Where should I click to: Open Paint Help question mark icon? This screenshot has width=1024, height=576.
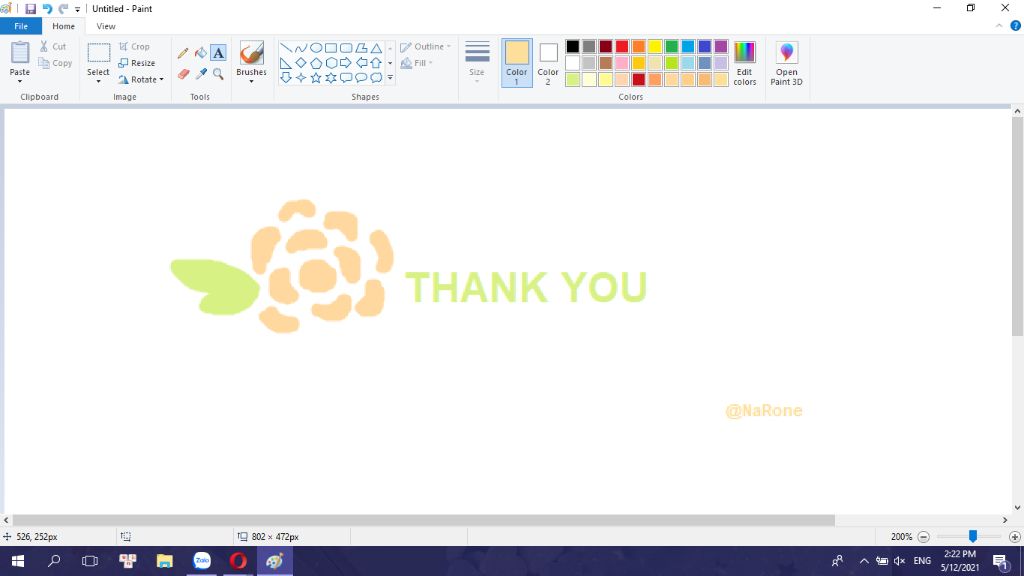pyautogui.click(x=1016, y=26)
